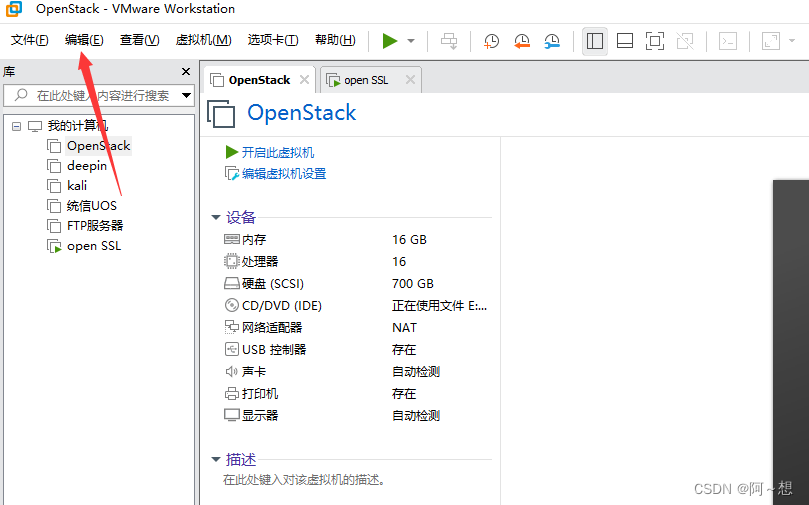Screen dimensions: 809x505
Task: Click the green Power On toolbar button
Action: 390,40
